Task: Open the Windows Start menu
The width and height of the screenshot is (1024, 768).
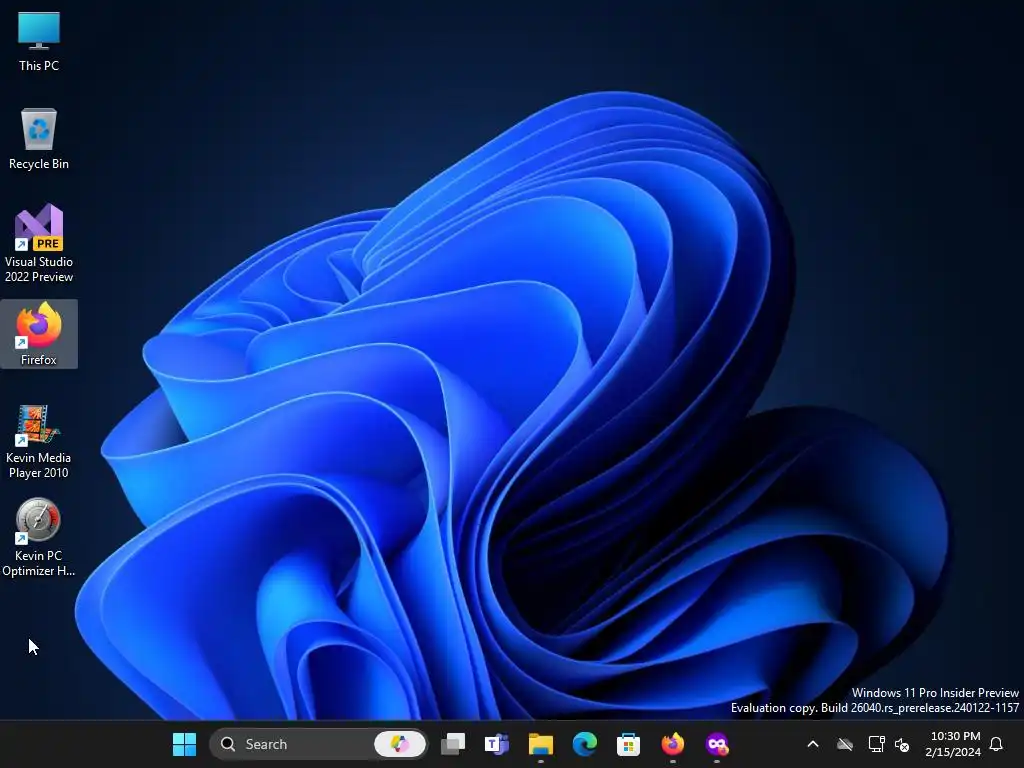Action: click(184, 744)
